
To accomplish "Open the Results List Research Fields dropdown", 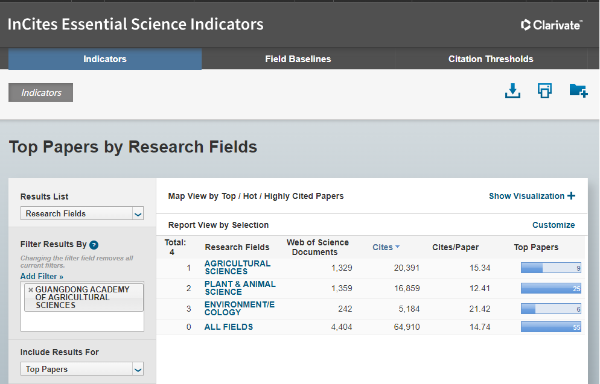I will tap(82, 213).
